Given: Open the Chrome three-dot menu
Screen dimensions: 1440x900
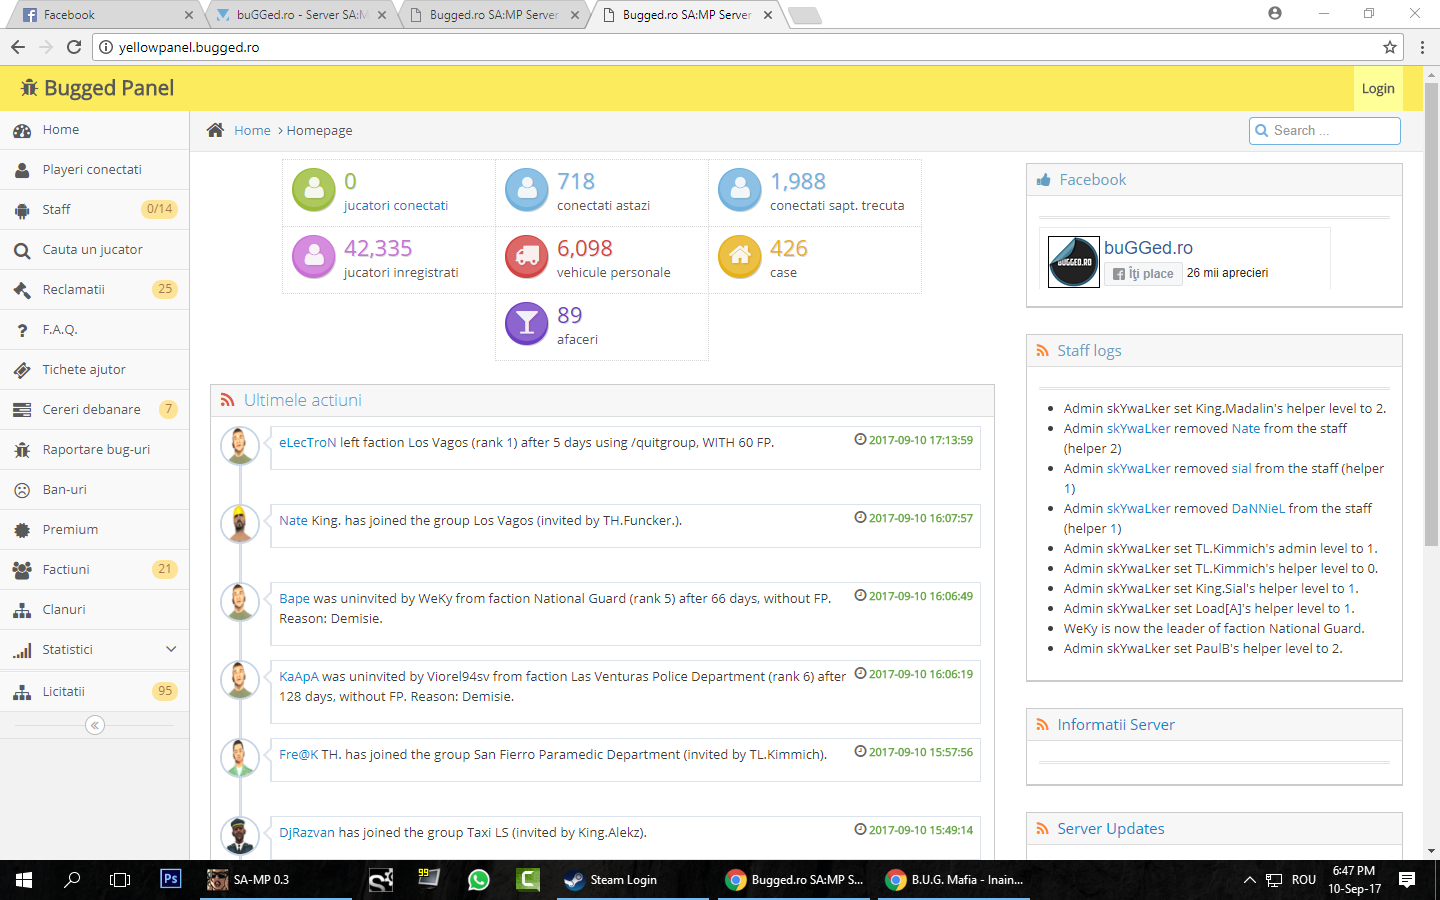Looking at the screenshot, I should tap(1422, 47).
